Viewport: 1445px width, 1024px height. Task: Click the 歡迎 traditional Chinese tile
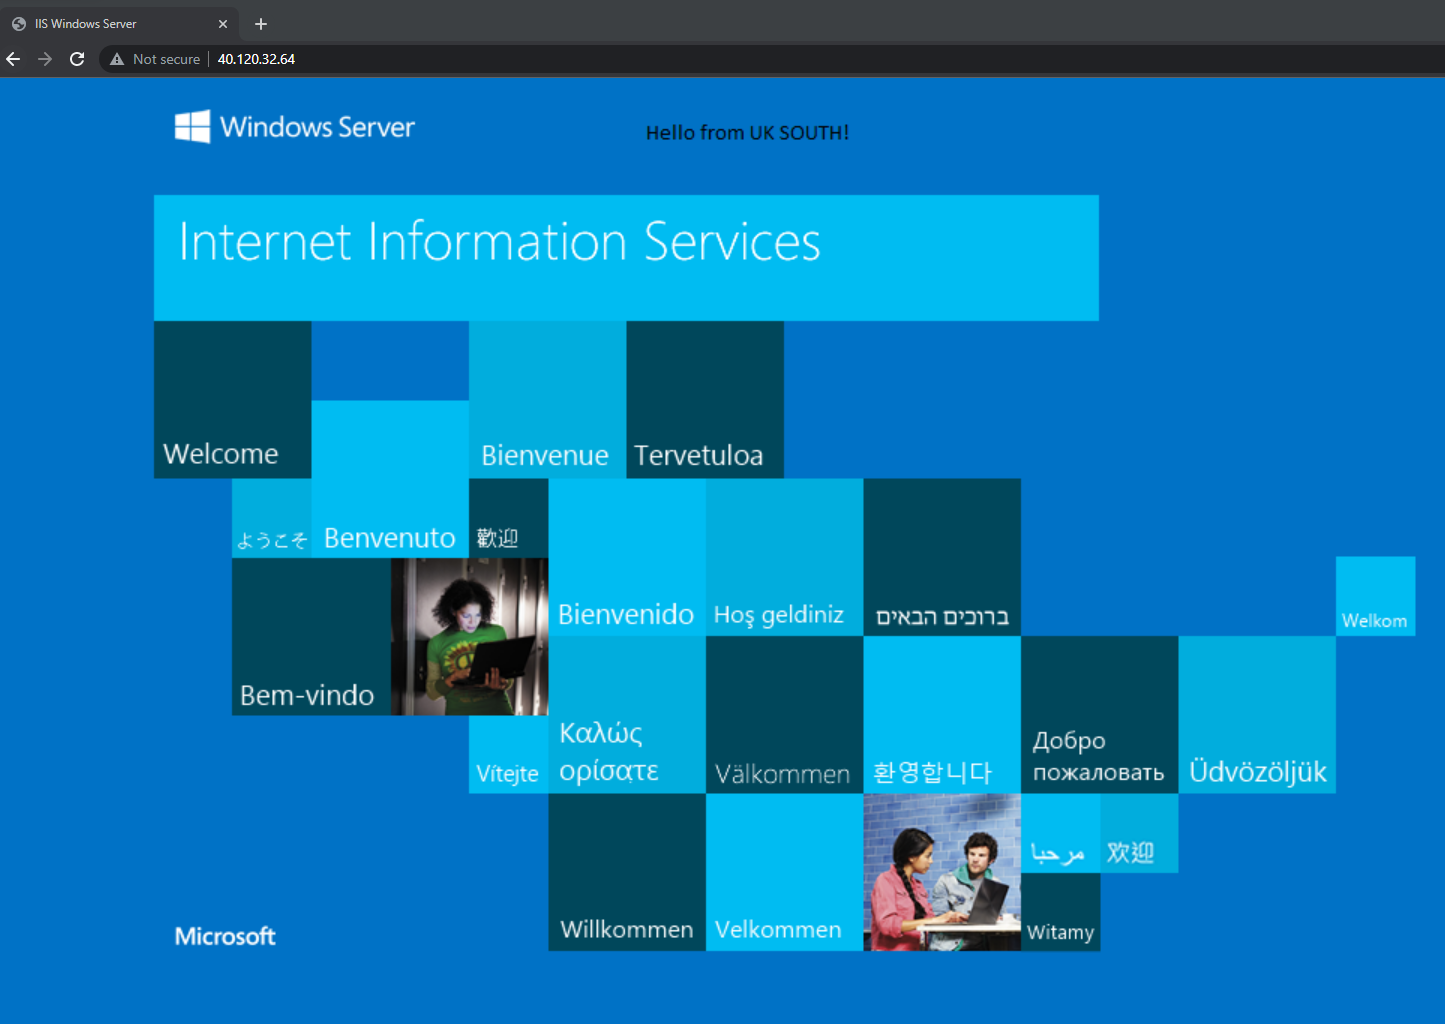coord(509,518)
